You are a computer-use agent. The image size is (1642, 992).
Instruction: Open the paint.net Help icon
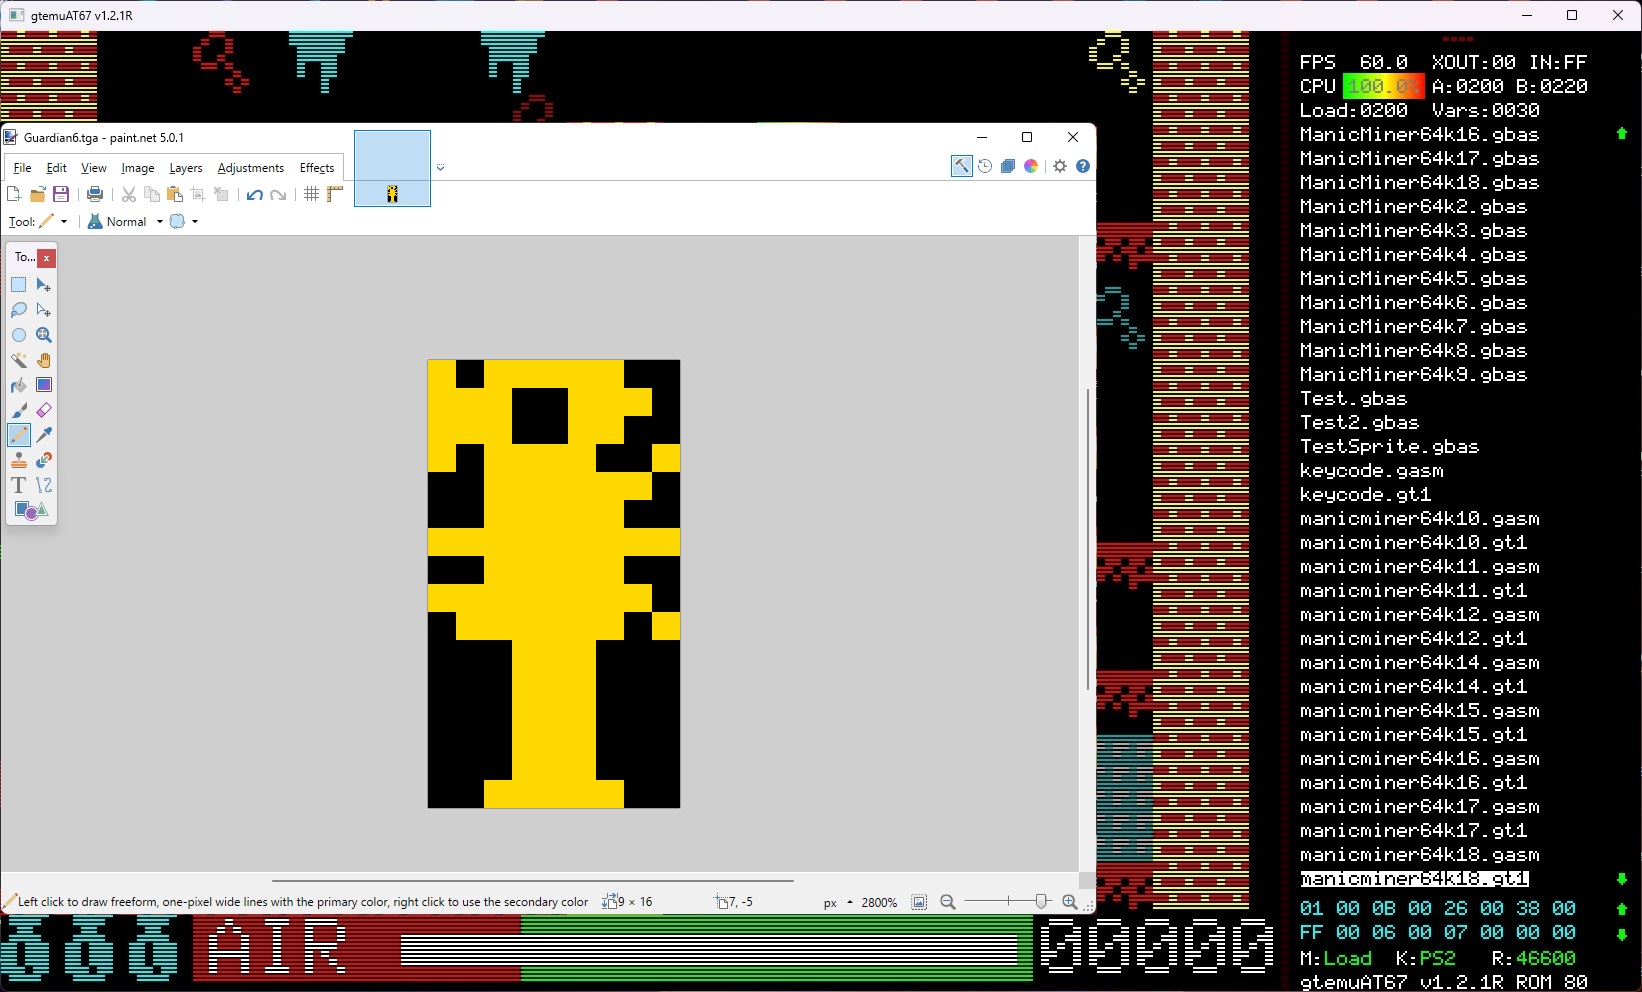click(1083, 166)
